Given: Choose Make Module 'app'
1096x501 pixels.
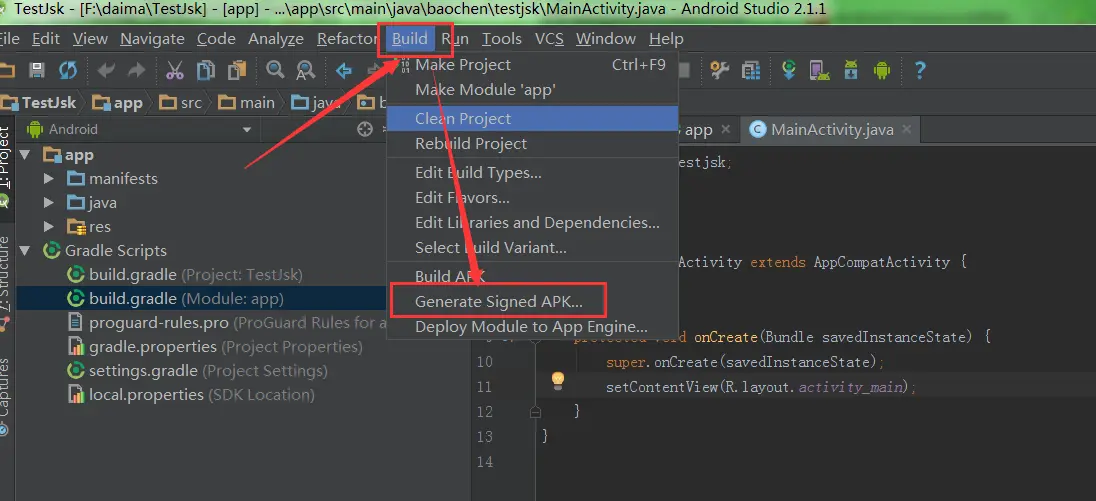Looking at the screenshot, I should click(532, 90).
